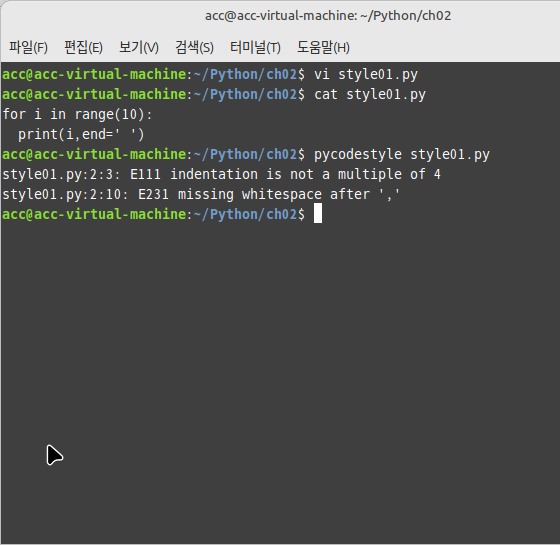This screenshot has height=545, width=560.
Task: Open the 보기(V) menu
Action: (x=139, y=47)
